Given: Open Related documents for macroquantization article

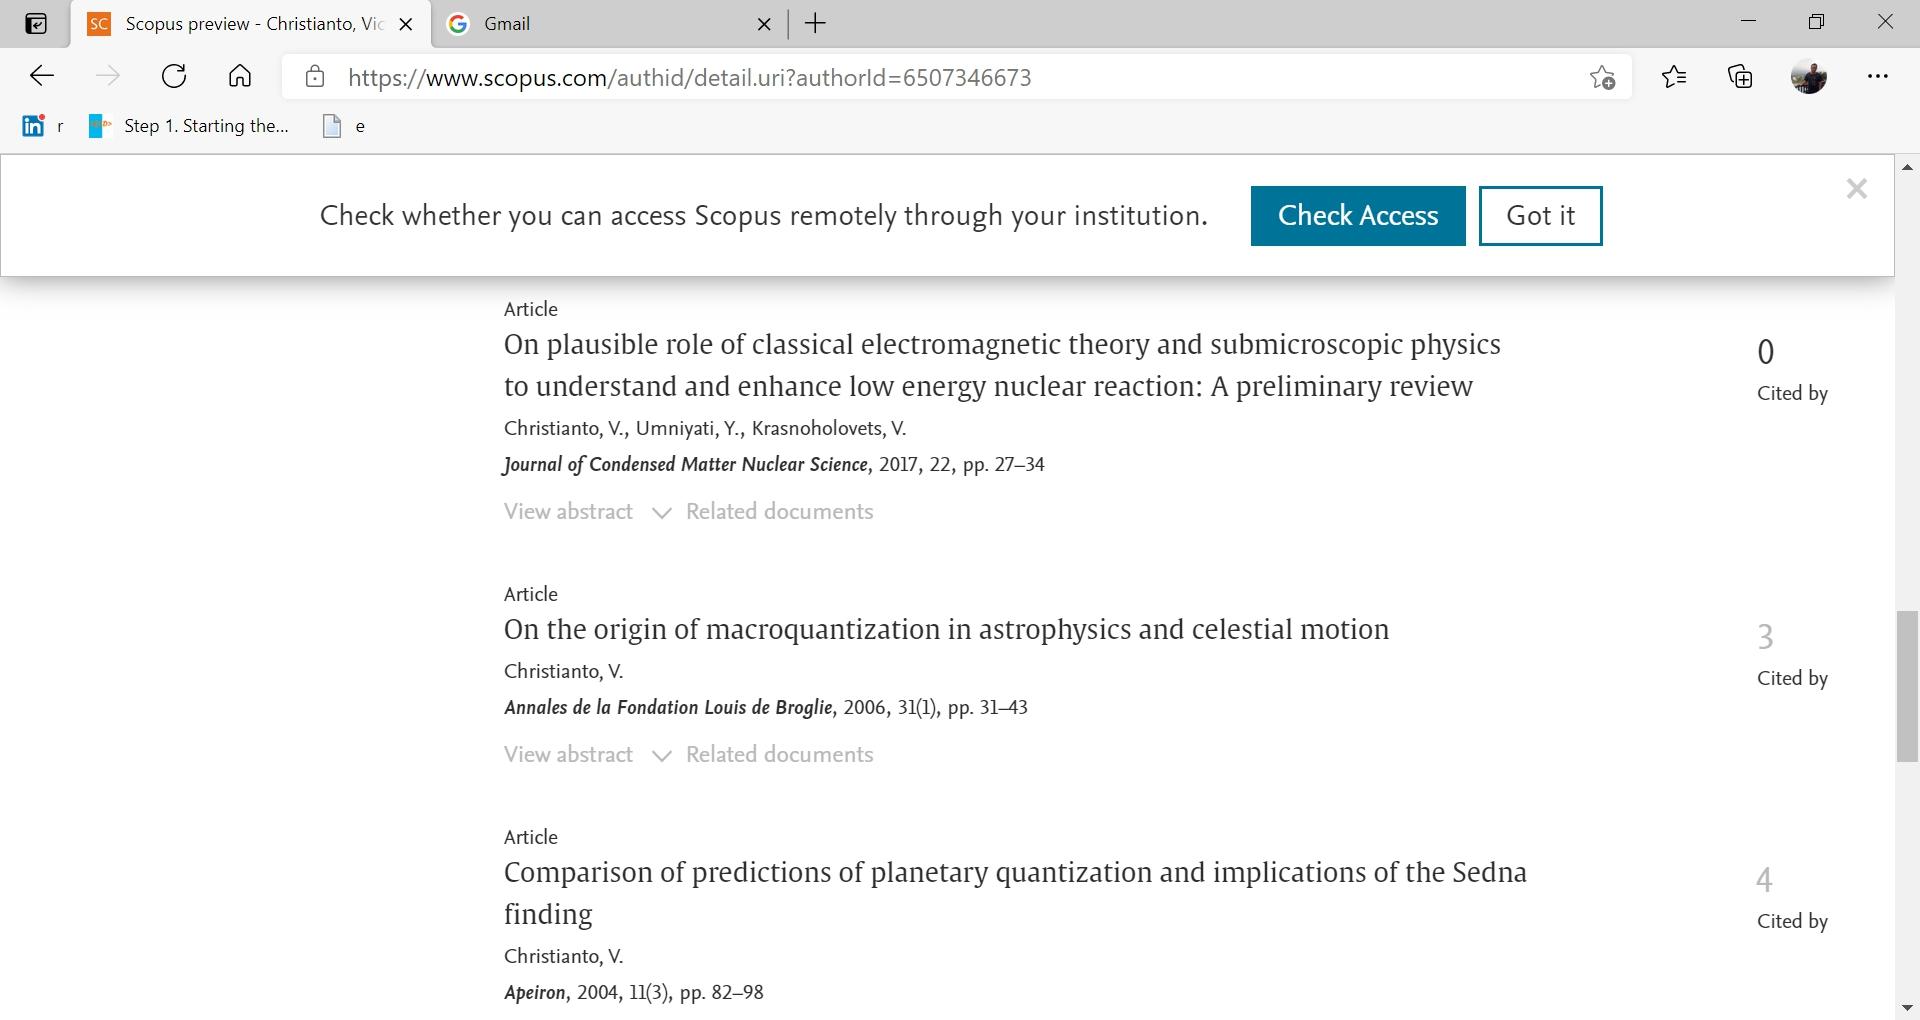Looking at the screenshot, I should [779, 755].
